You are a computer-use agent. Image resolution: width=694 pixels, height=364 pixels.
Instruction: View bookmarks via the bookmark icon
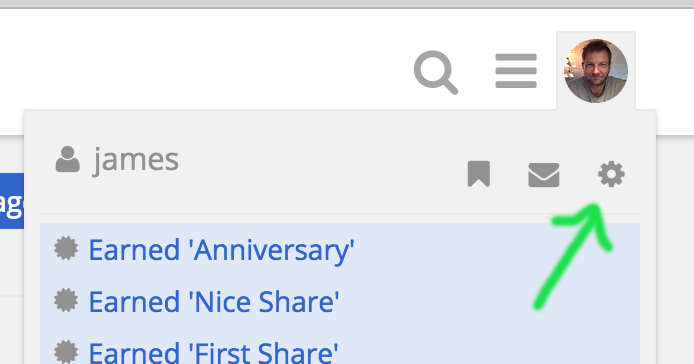point(479,174)
